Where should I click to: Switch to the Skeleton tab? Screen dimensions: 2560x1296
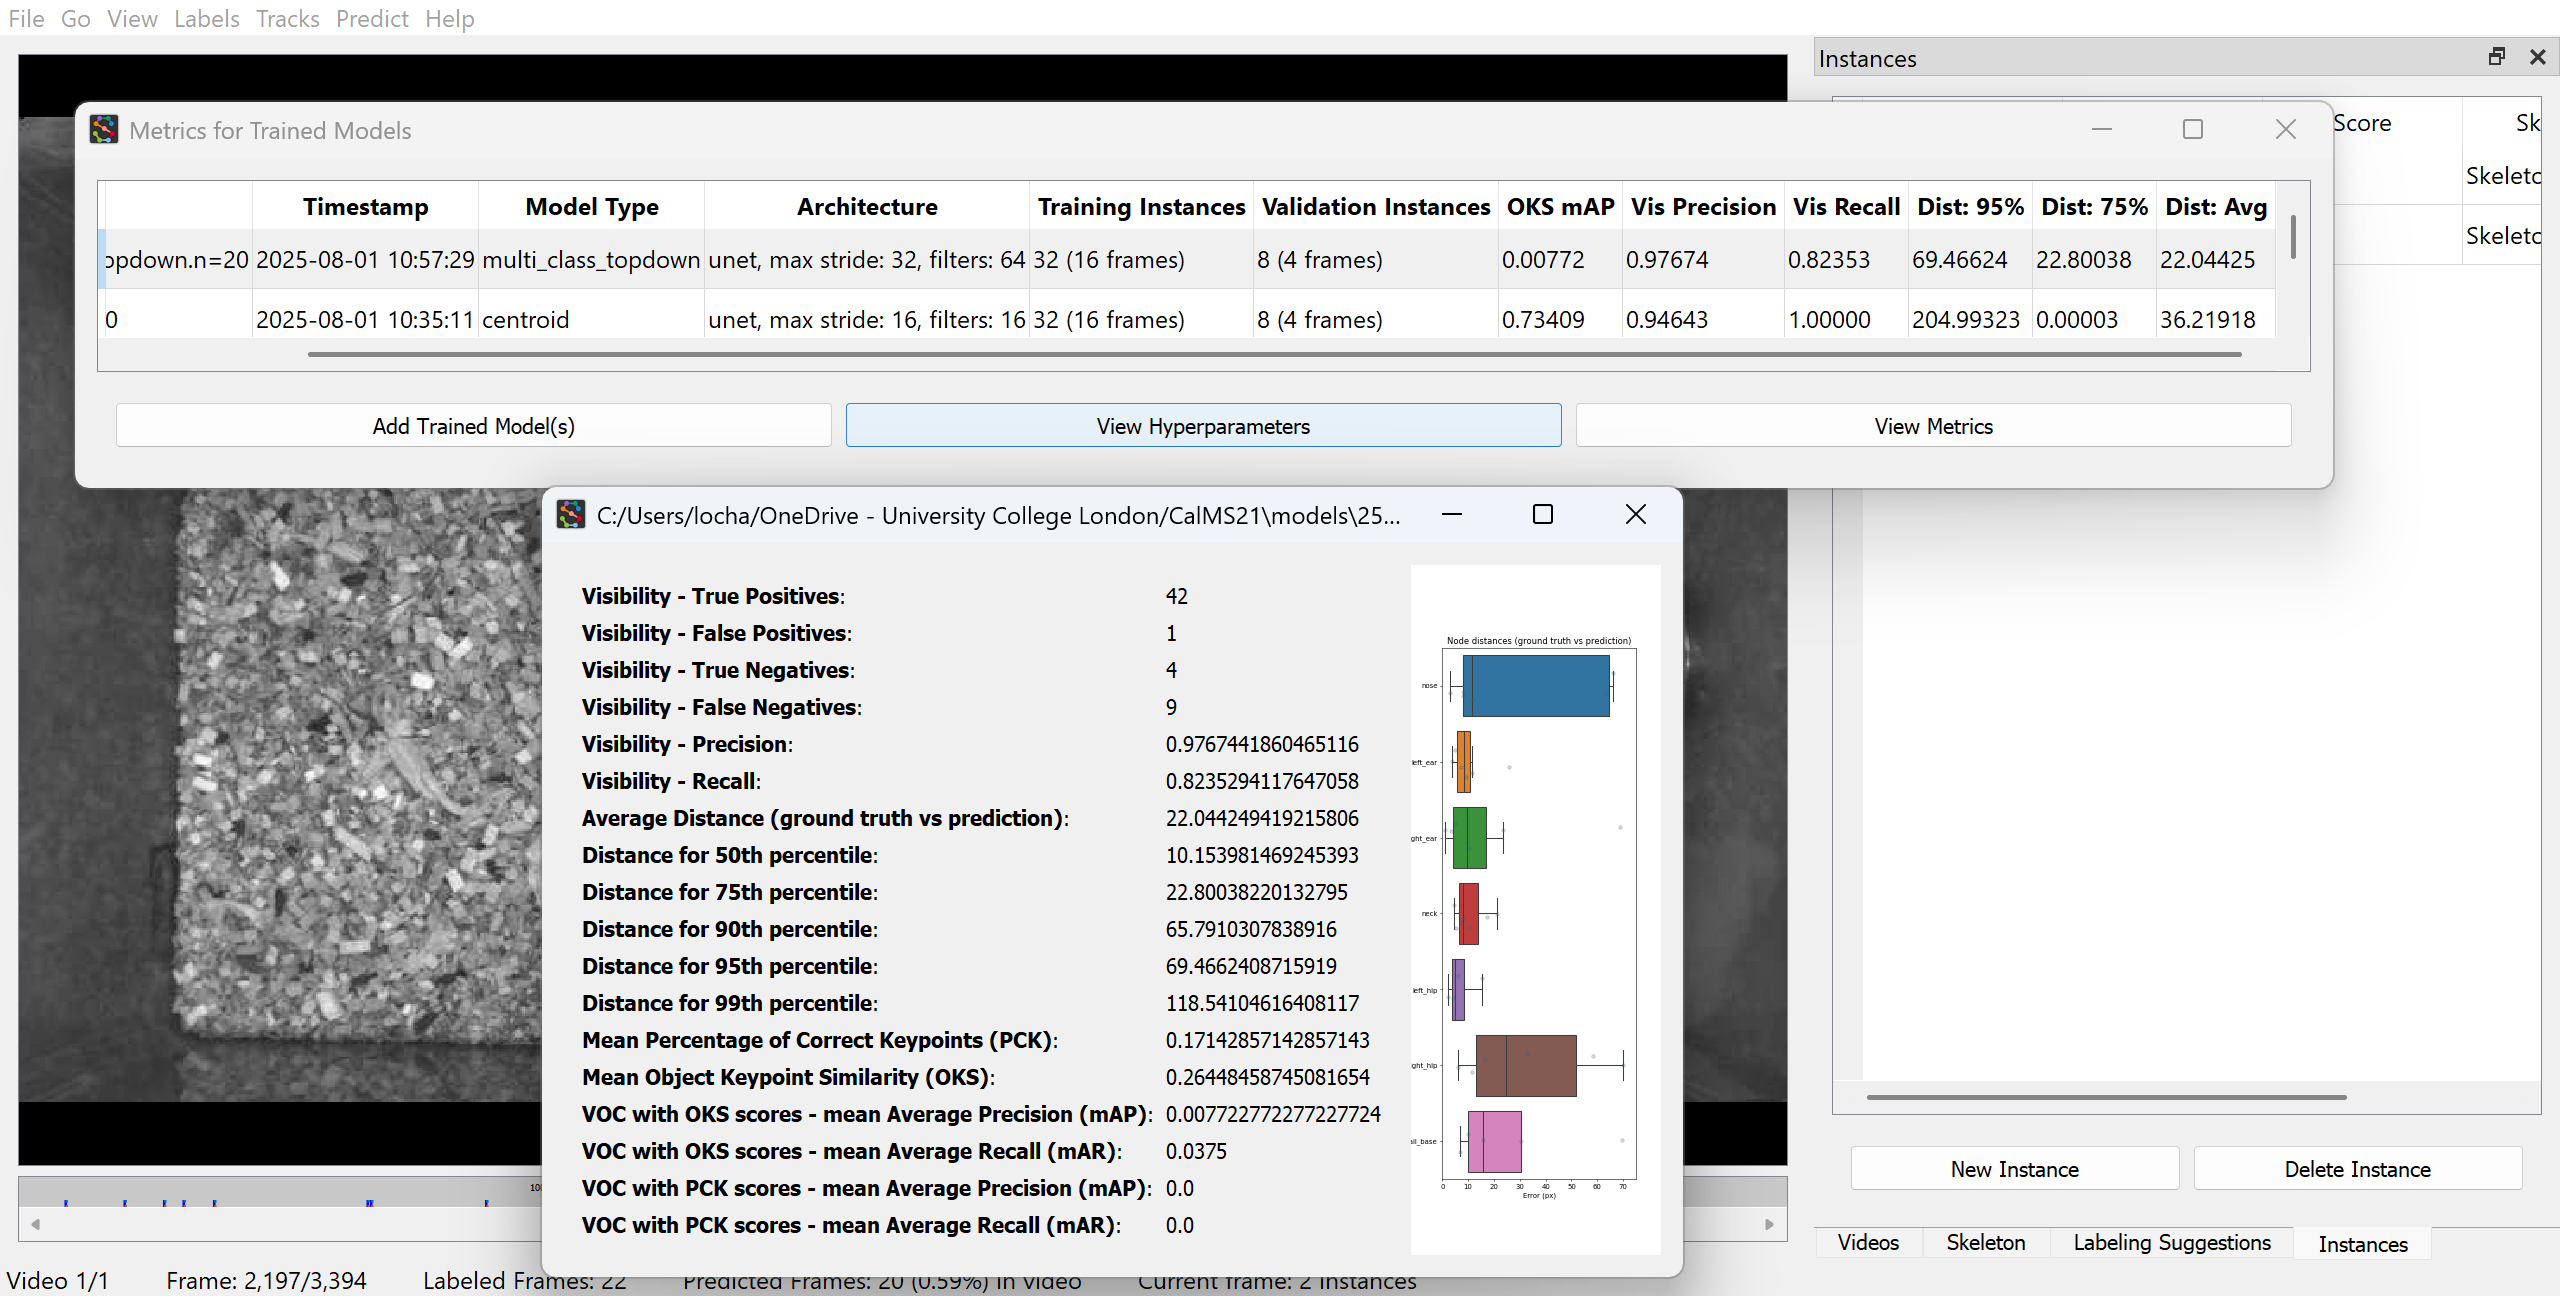1985,1243
